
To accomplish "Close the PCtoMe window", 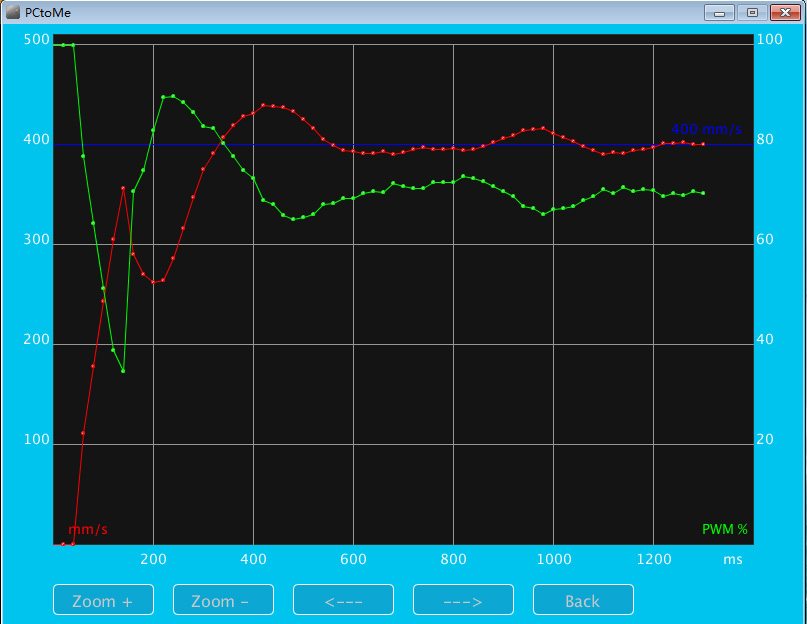I will (785, 12).
